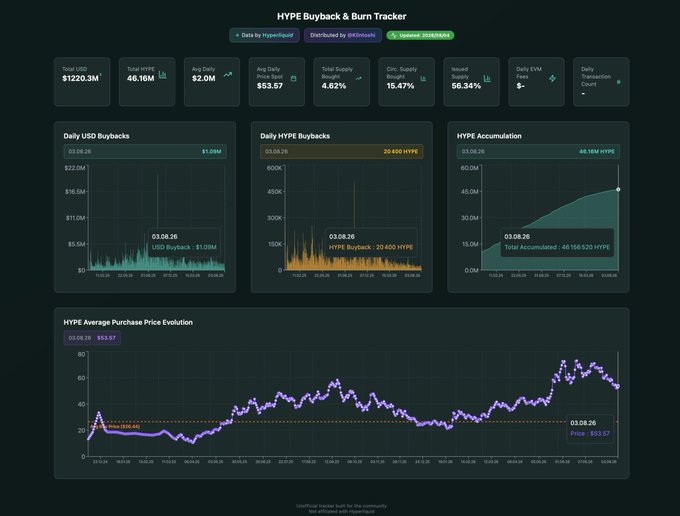The height and width of the screenshot is (516, 680).
Task: Select the Avg Daily $2.0M value
Action: [204, 78]
